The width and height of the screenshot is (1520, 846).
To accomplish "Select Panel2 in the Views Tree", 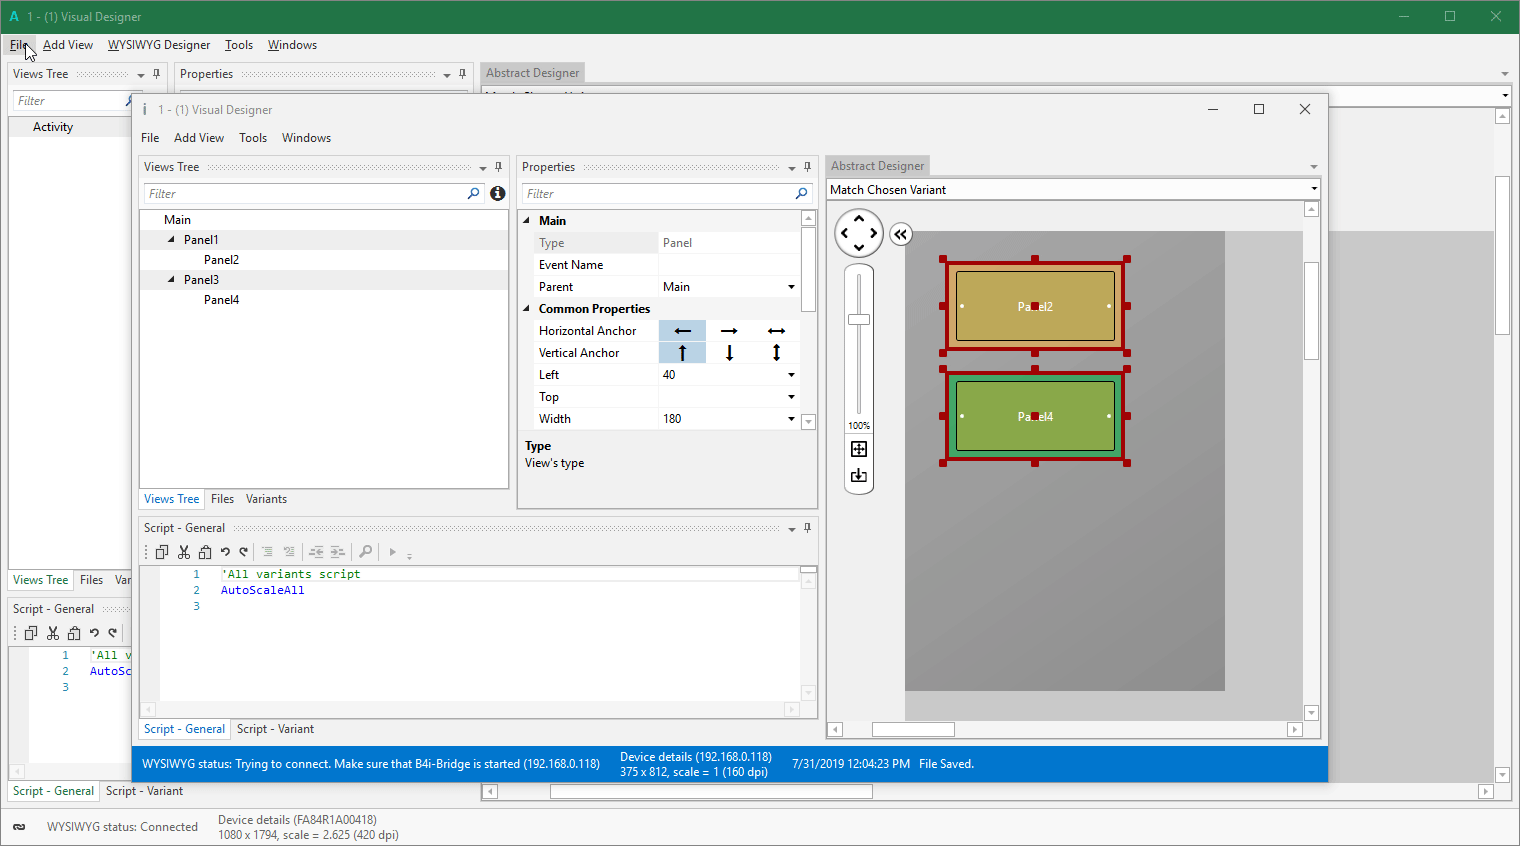I will pyautogui.click(x=221, y=260).
